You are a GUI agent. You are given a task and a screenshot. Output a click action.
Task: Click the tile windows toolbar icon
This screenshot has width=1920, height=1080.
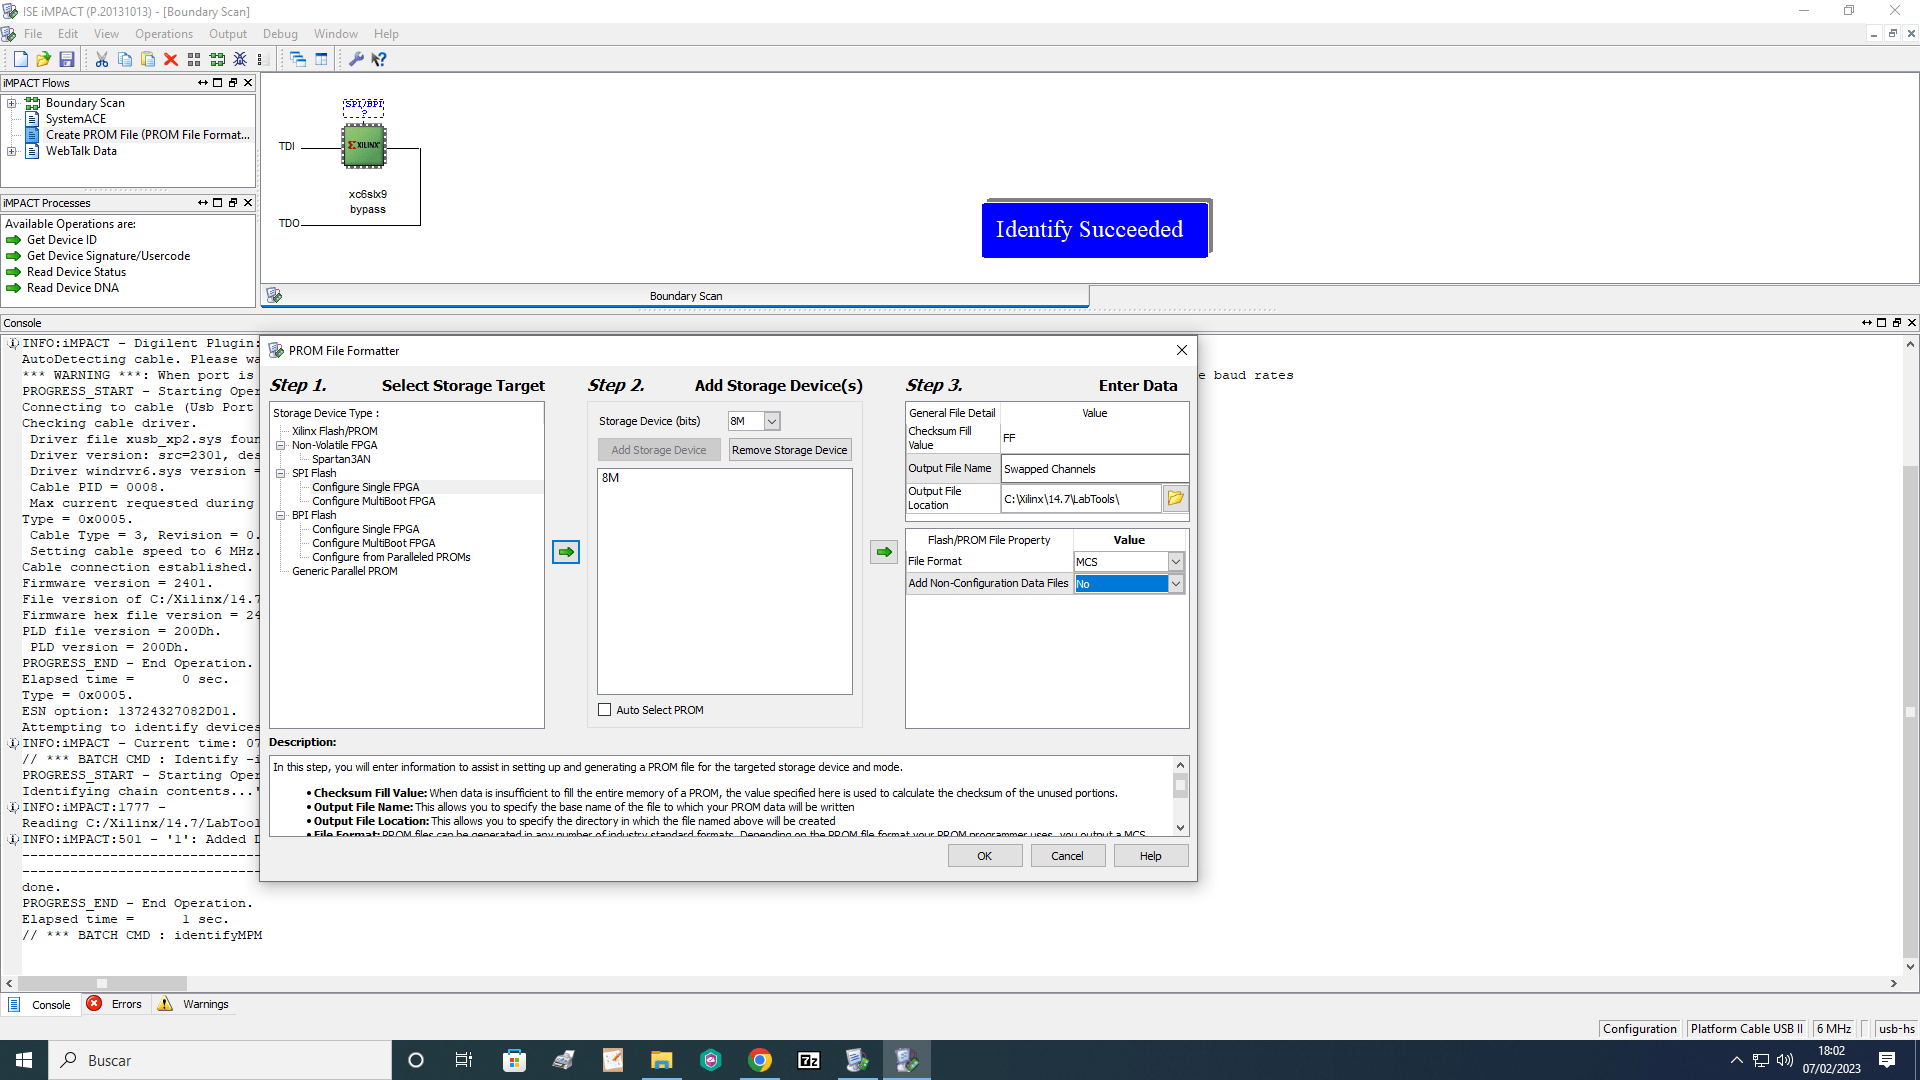click(x=321, y=60)
